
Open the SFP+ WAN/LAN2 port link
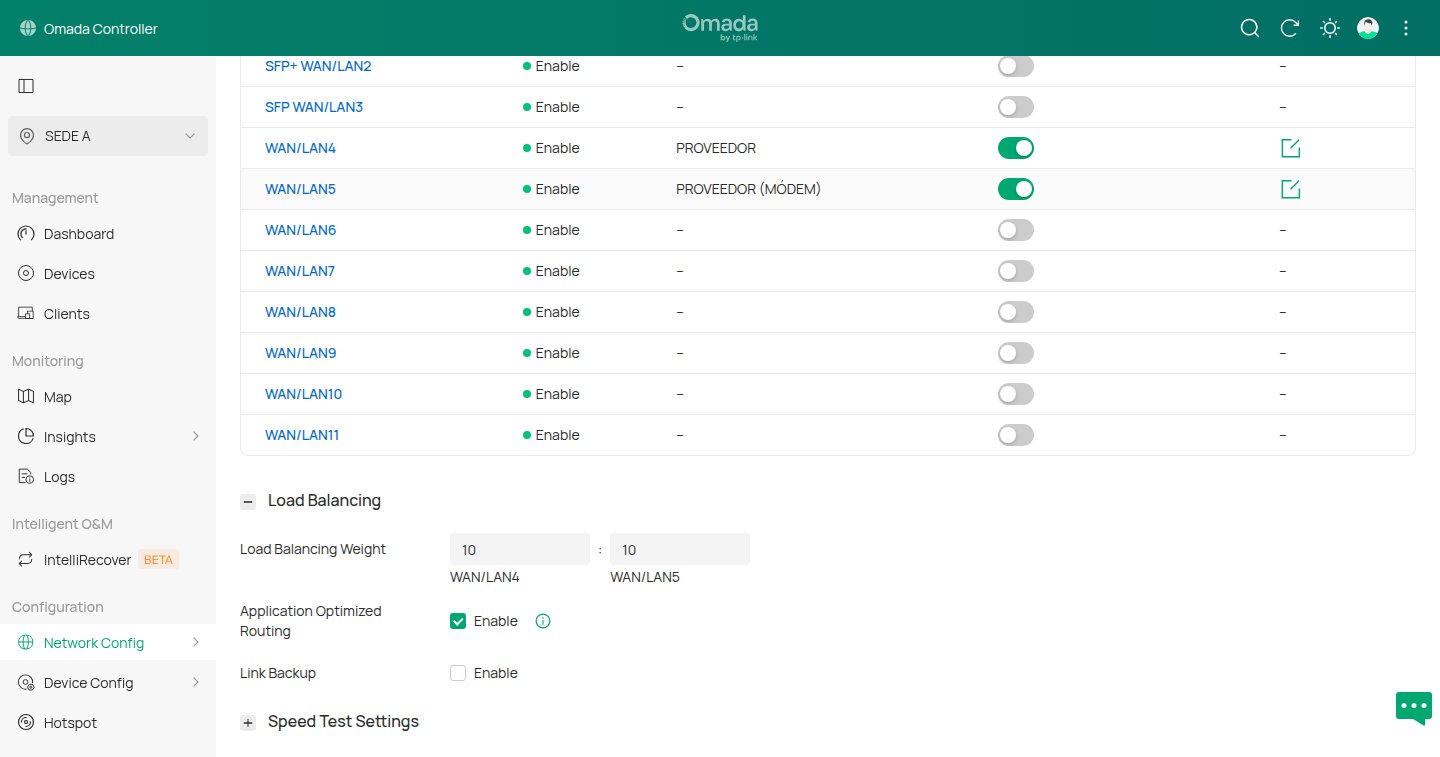click(x=318, y=66)
